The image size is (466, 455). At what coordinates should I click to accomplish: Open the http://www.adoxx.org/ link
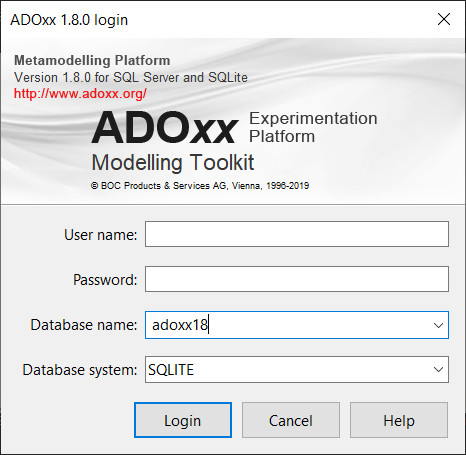click(x=80, y=94)
